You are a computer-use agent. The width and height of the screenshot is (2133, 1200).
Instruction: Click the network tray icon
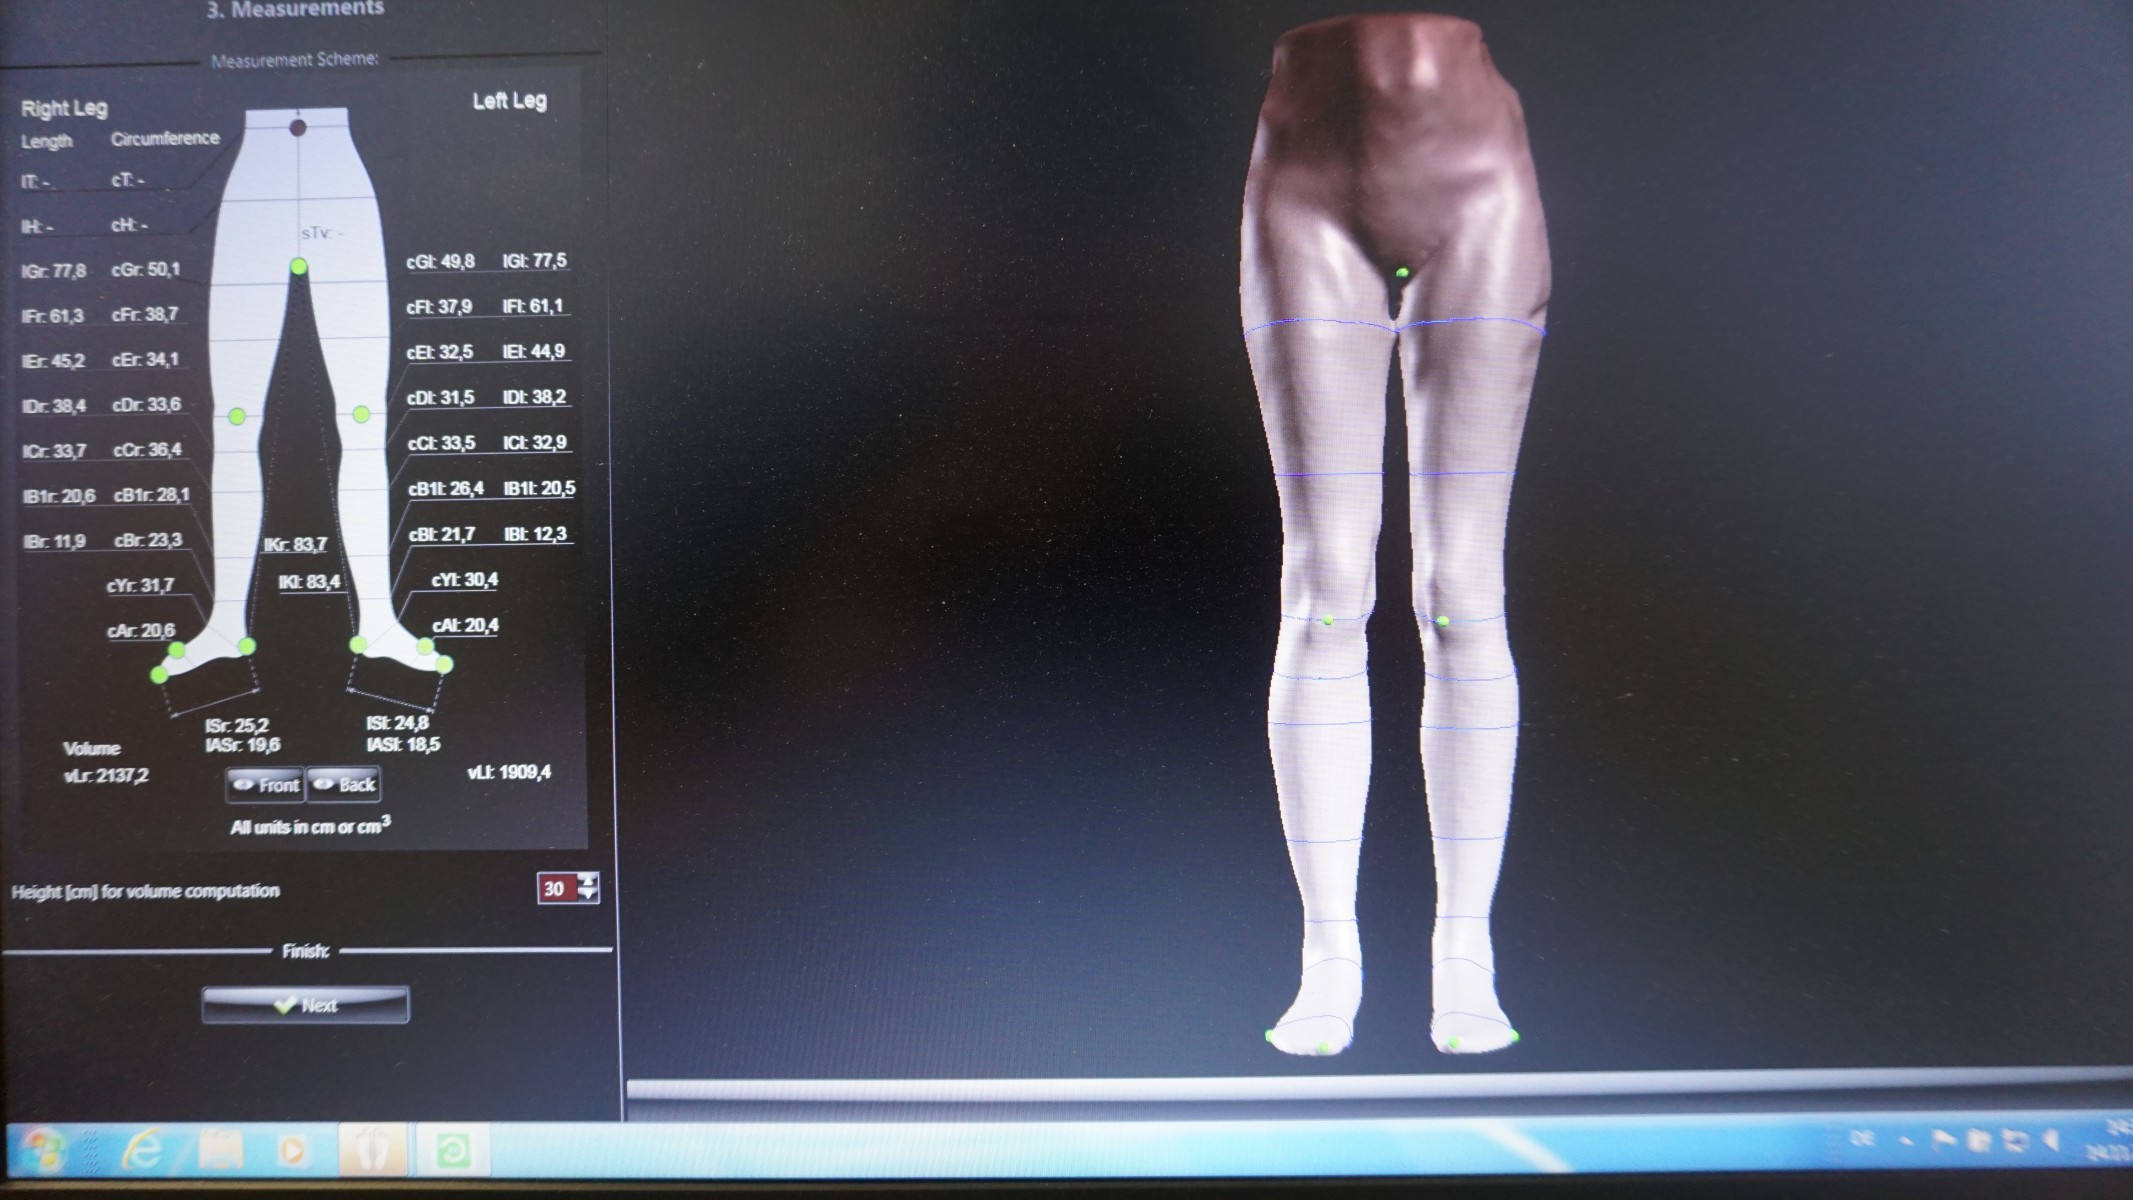tap(2013, 1140)
